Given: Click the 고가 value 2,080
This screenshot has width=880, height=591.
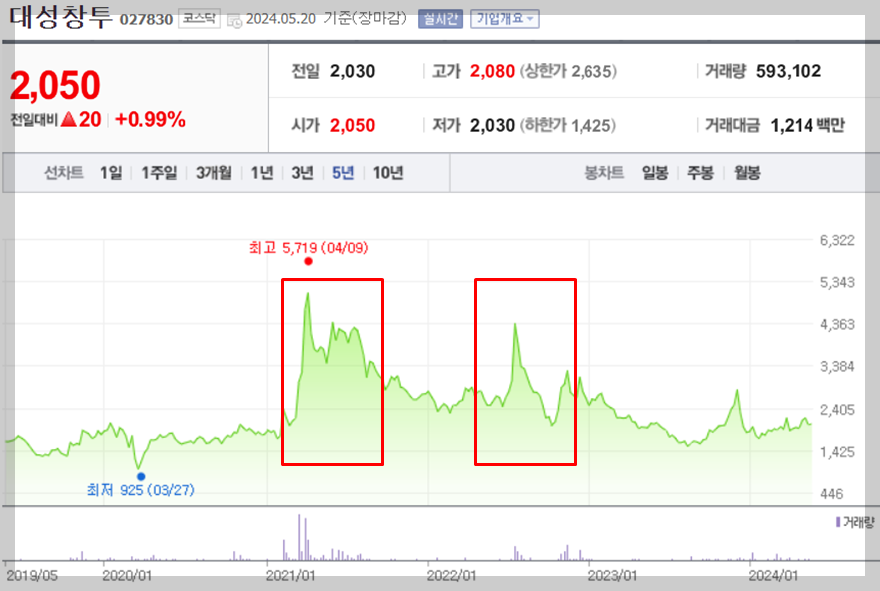Looking at the screenshot, I should click(x=492, y=71).
